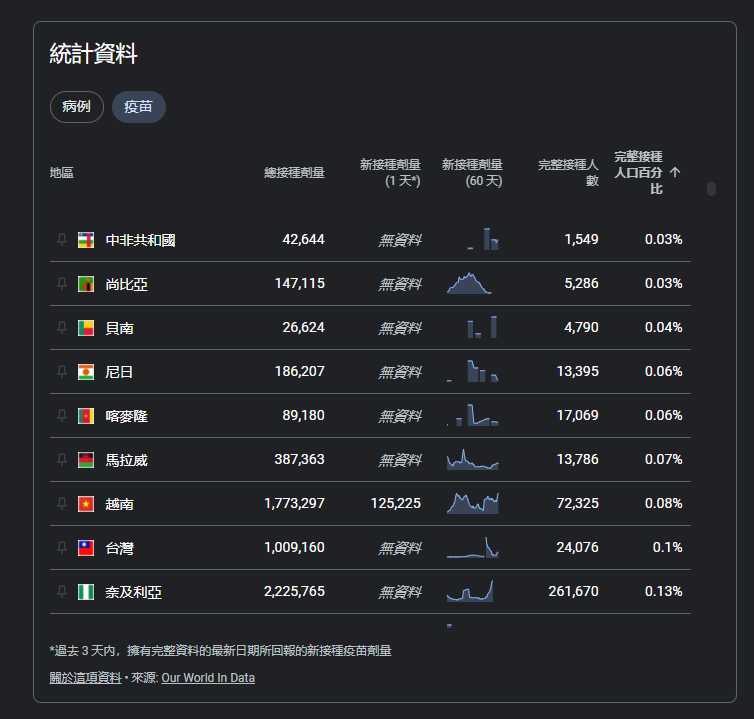Pin the 中非共和國 row
This screenshot has height=719, width=754.
pyautogui.click(x=62, y=240)
